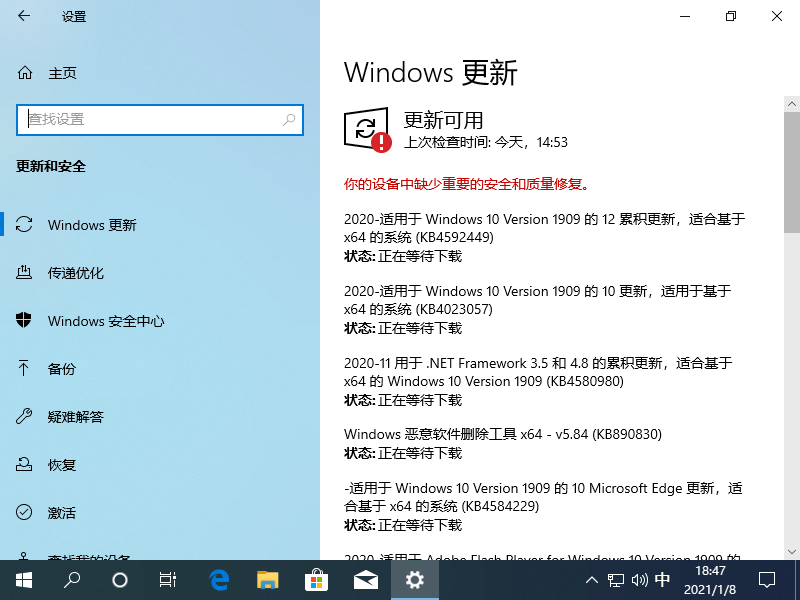Toggle the 中 input method indicator
Screen dimensions: 800x600
pyautogui.click(x=662, y=580)
